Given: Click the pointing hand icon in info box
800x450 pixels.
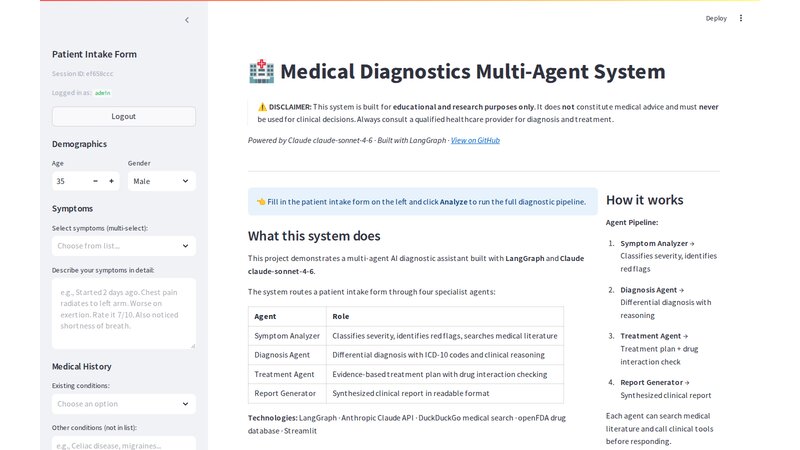Looking at the screenshot, I should 261,202.
